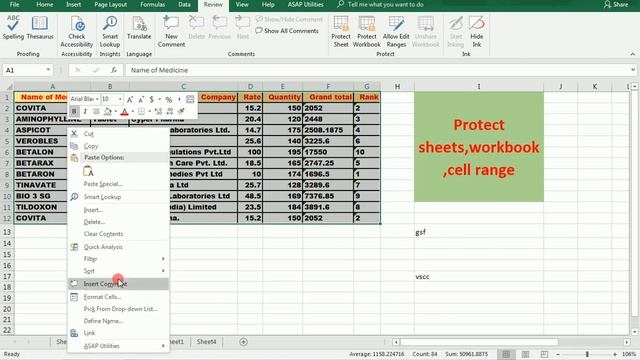Switch to Normal view in status bar
640x360 pixels.
coord(506,354)
